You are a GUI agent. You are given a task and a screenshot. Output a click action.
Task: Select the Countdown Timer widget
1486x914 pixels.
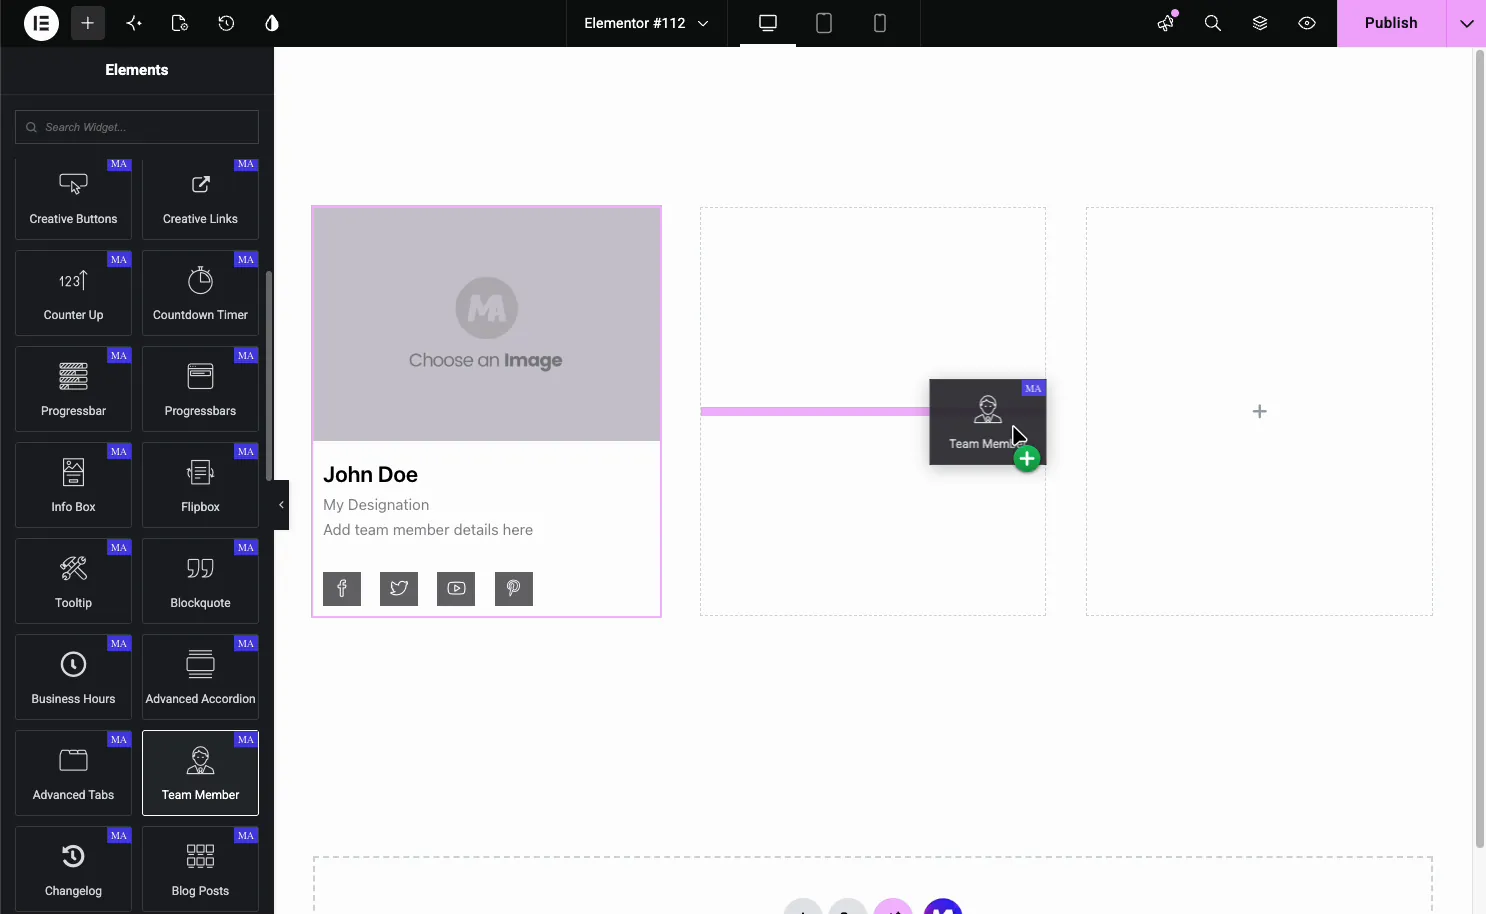pos(200,293)
